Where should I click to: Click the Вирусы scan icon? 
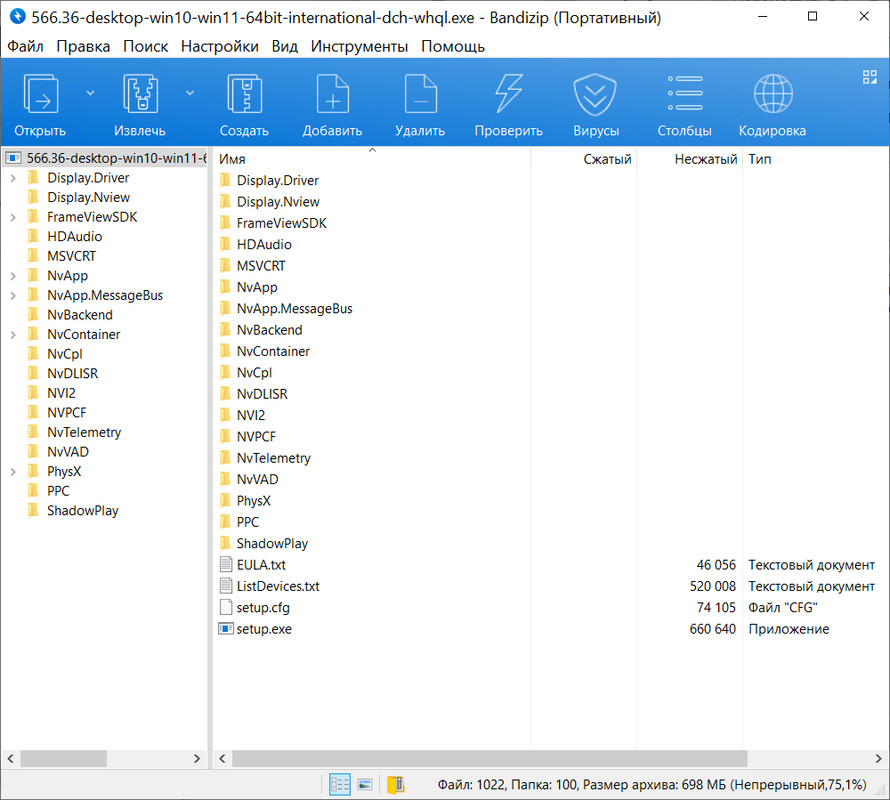pyautogui.click(x=595, y=94)
